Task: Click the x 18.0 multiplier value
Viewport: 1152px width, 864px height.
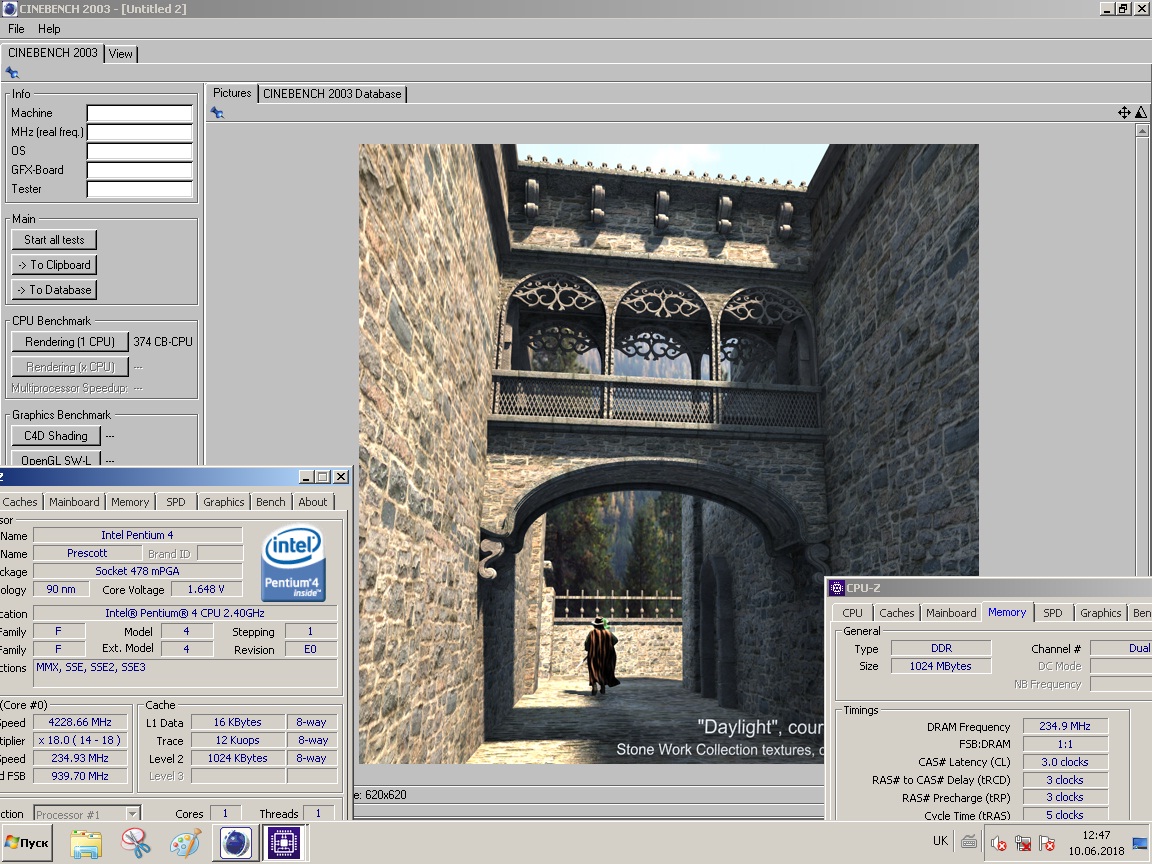Action: coord(80,740)
